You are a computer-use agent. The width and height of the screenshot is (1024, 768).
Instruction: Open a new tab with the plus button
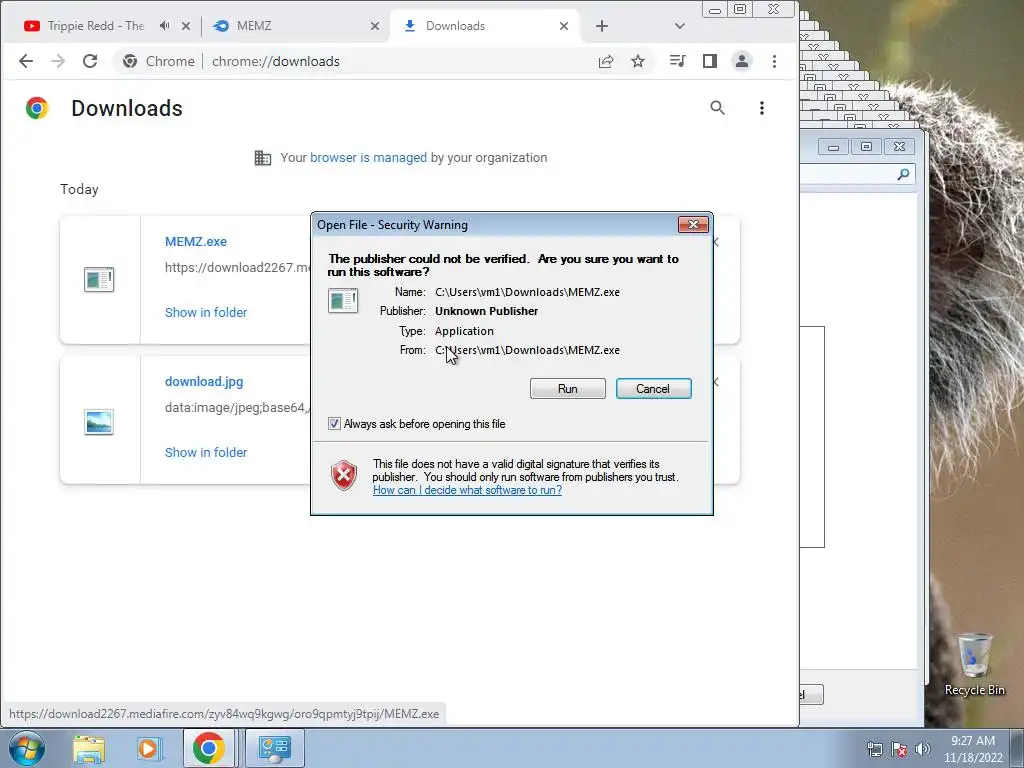pyautogui.click(x=602, y=26)
